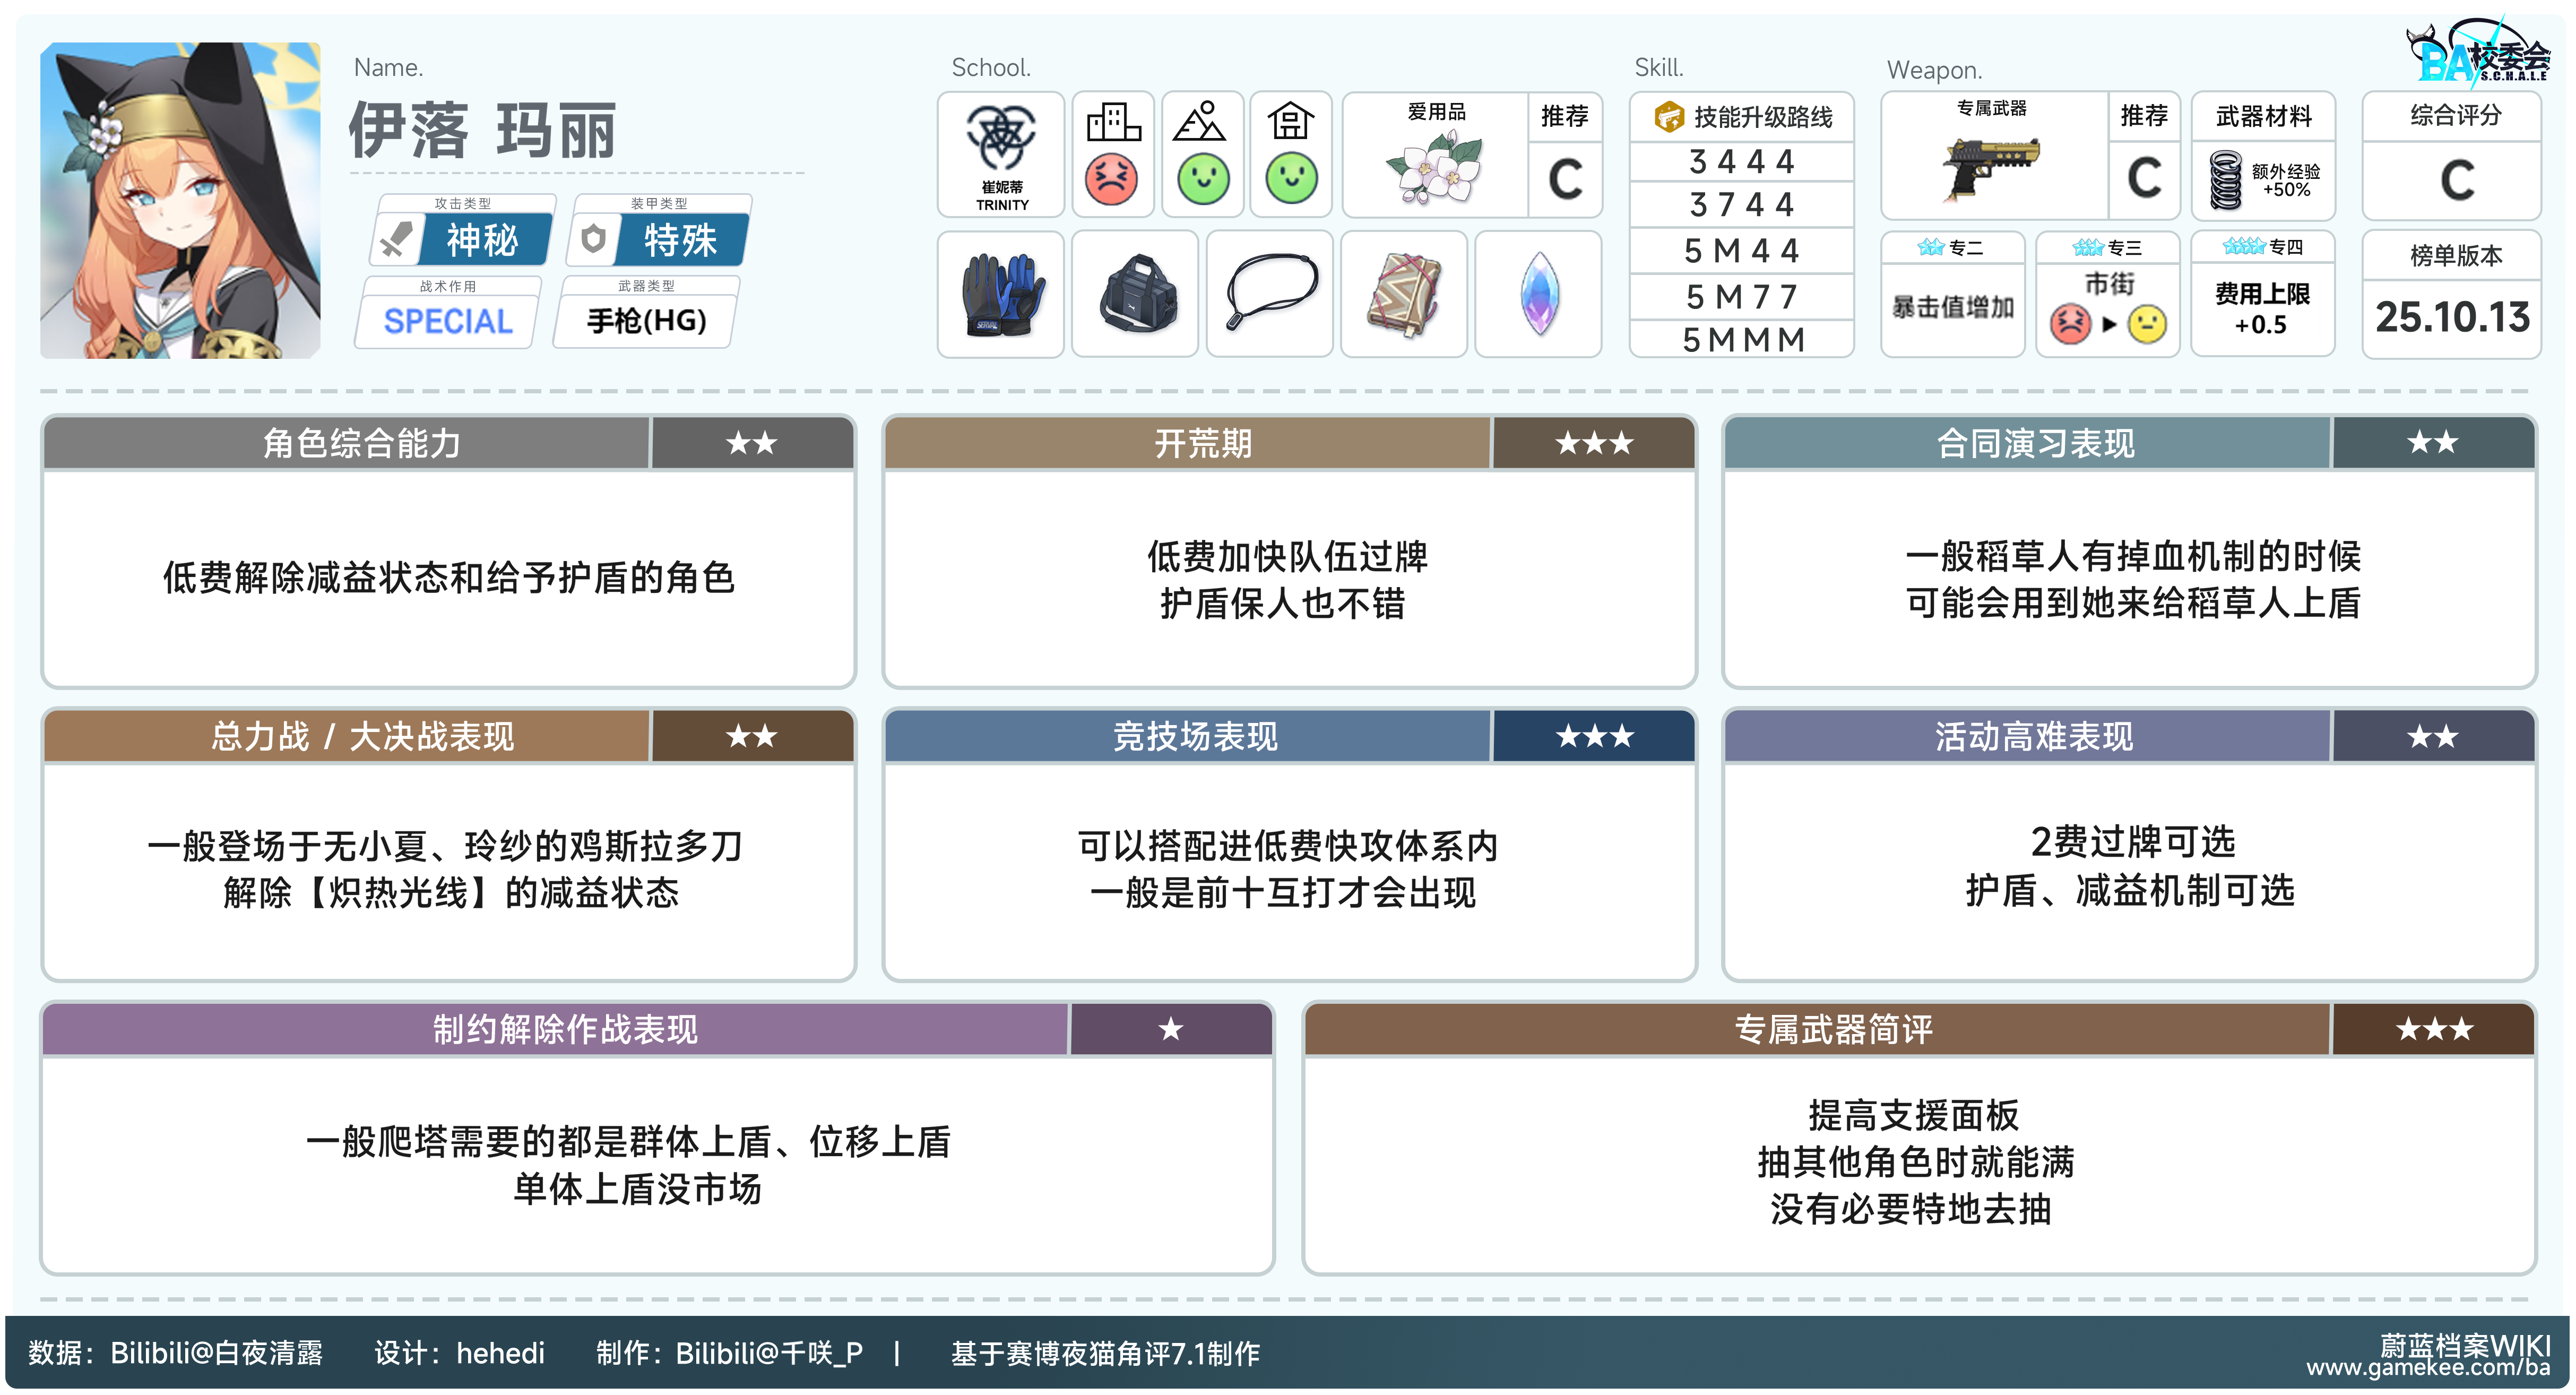2576x1395 pixels.
Task: Select the 竞技场表现 section header
Action: pos(1195,737)
